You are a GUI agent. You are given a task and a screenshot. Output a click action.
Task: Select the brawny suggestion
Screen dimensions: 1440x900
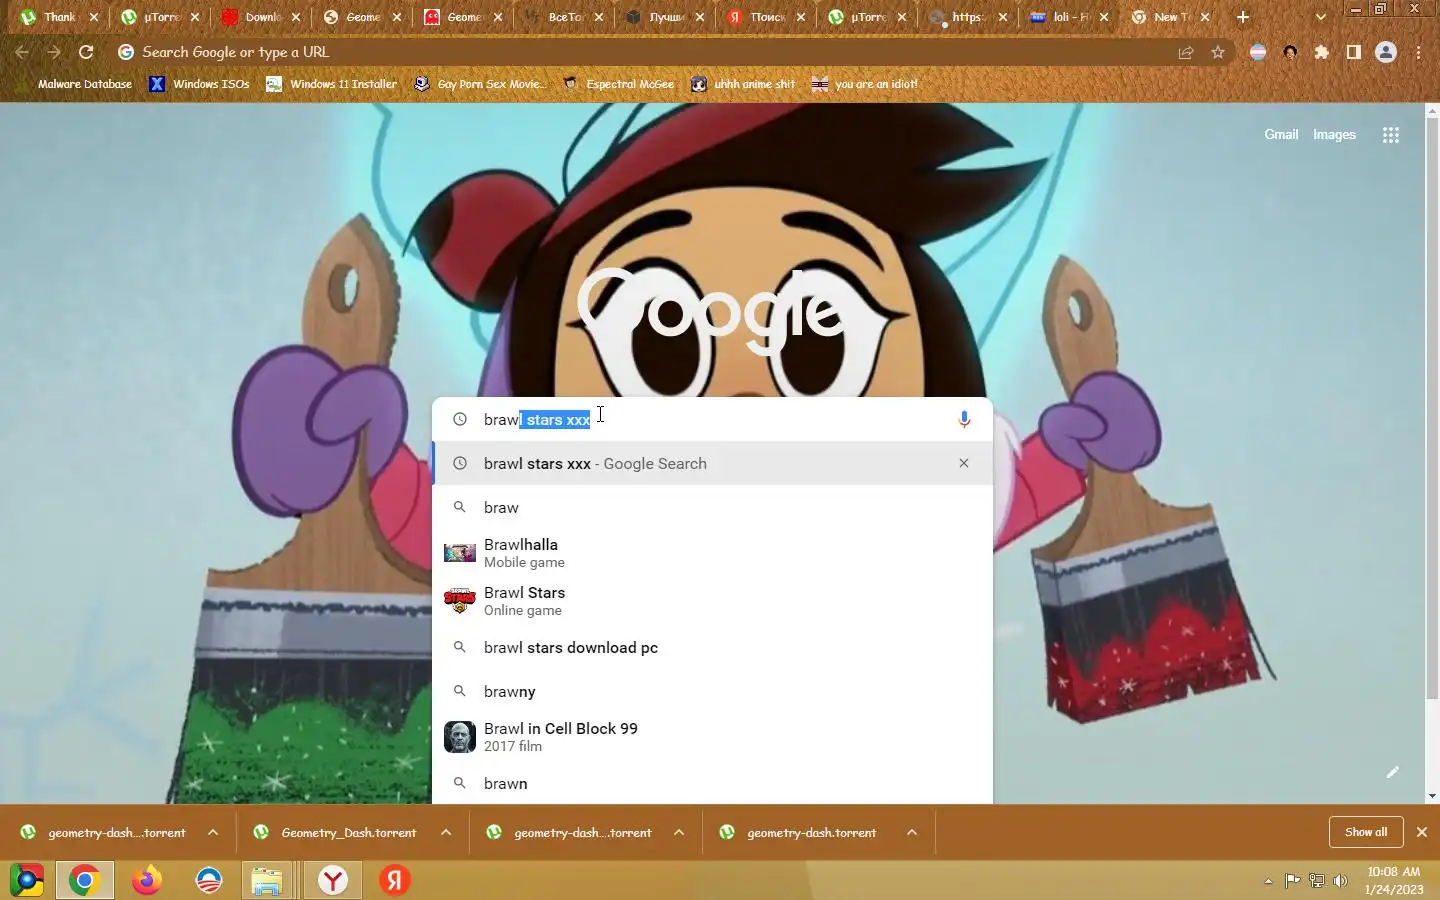(712, 691)
